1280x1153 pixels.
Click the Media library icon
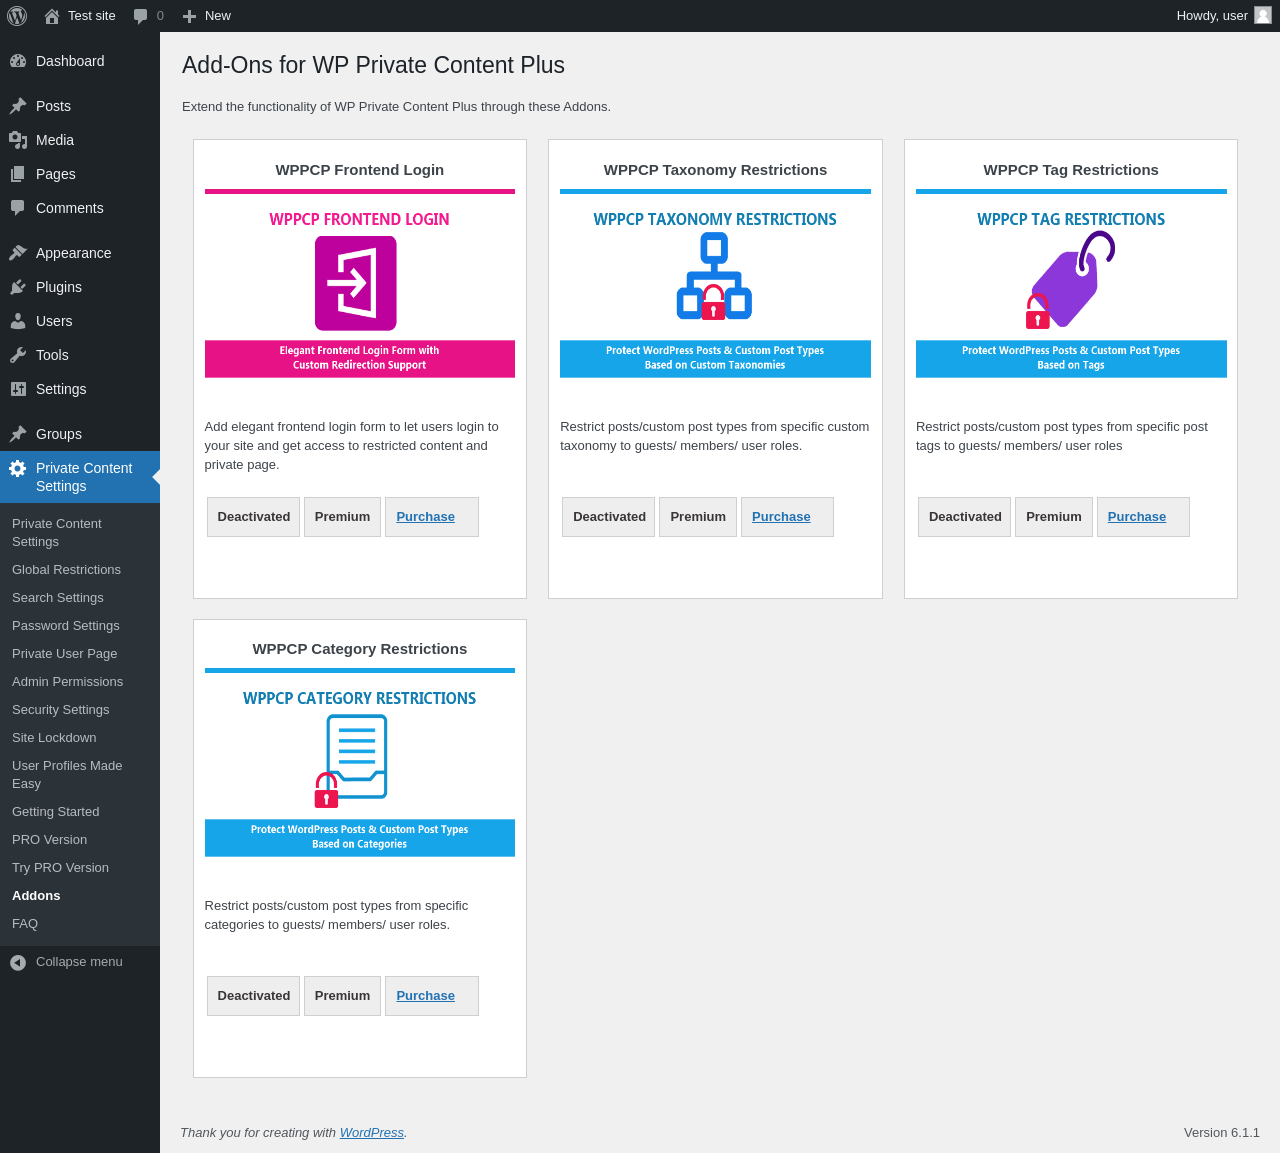coord(18,140)
